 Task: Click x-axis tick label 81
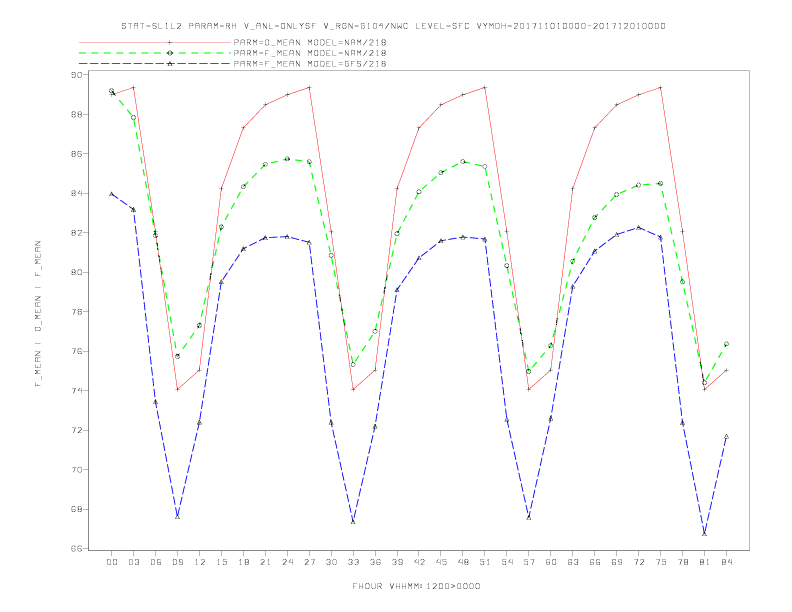pyautogui.click(x=705, y=562)
